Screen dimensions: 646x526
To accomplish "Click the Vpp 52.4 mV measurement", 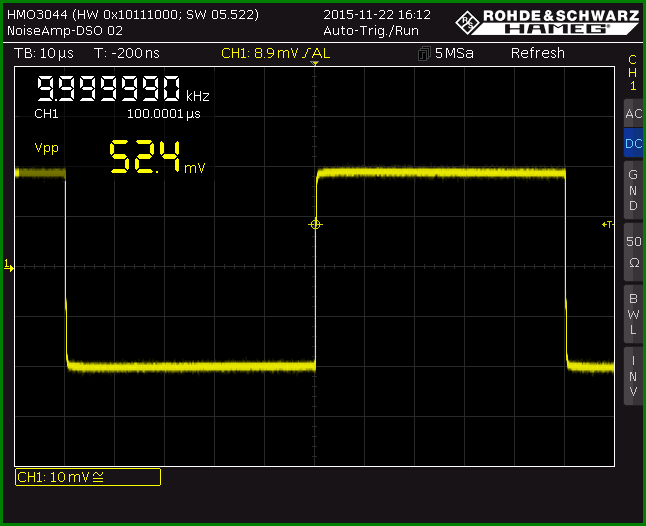I will tap(119, 156).
